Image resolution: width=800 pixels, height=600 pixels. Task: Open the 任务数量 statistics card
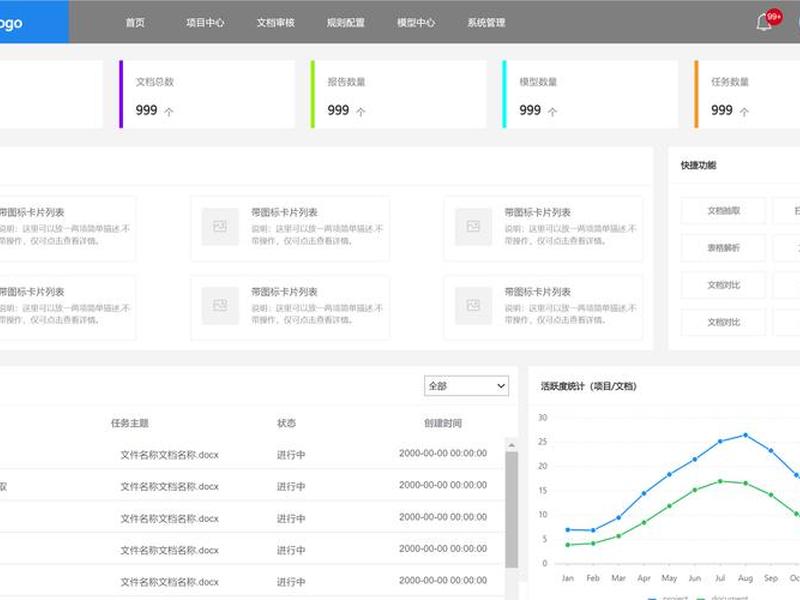pos(747,94)
